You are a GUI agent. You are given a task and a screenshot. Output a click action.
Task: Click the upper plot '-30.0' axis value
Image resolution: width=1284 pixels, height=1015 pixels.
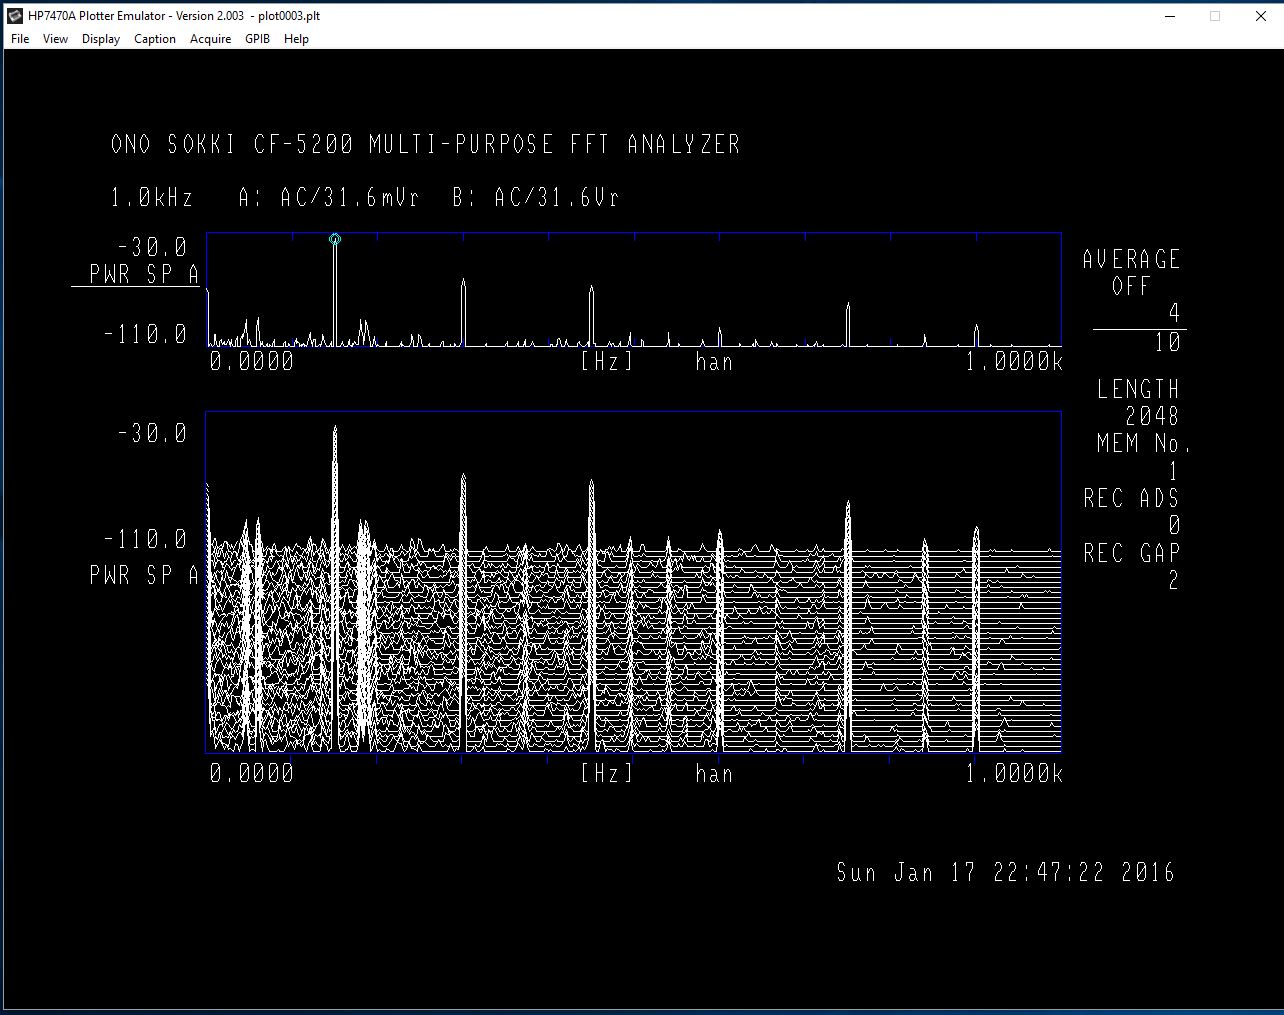coord(152,247)
